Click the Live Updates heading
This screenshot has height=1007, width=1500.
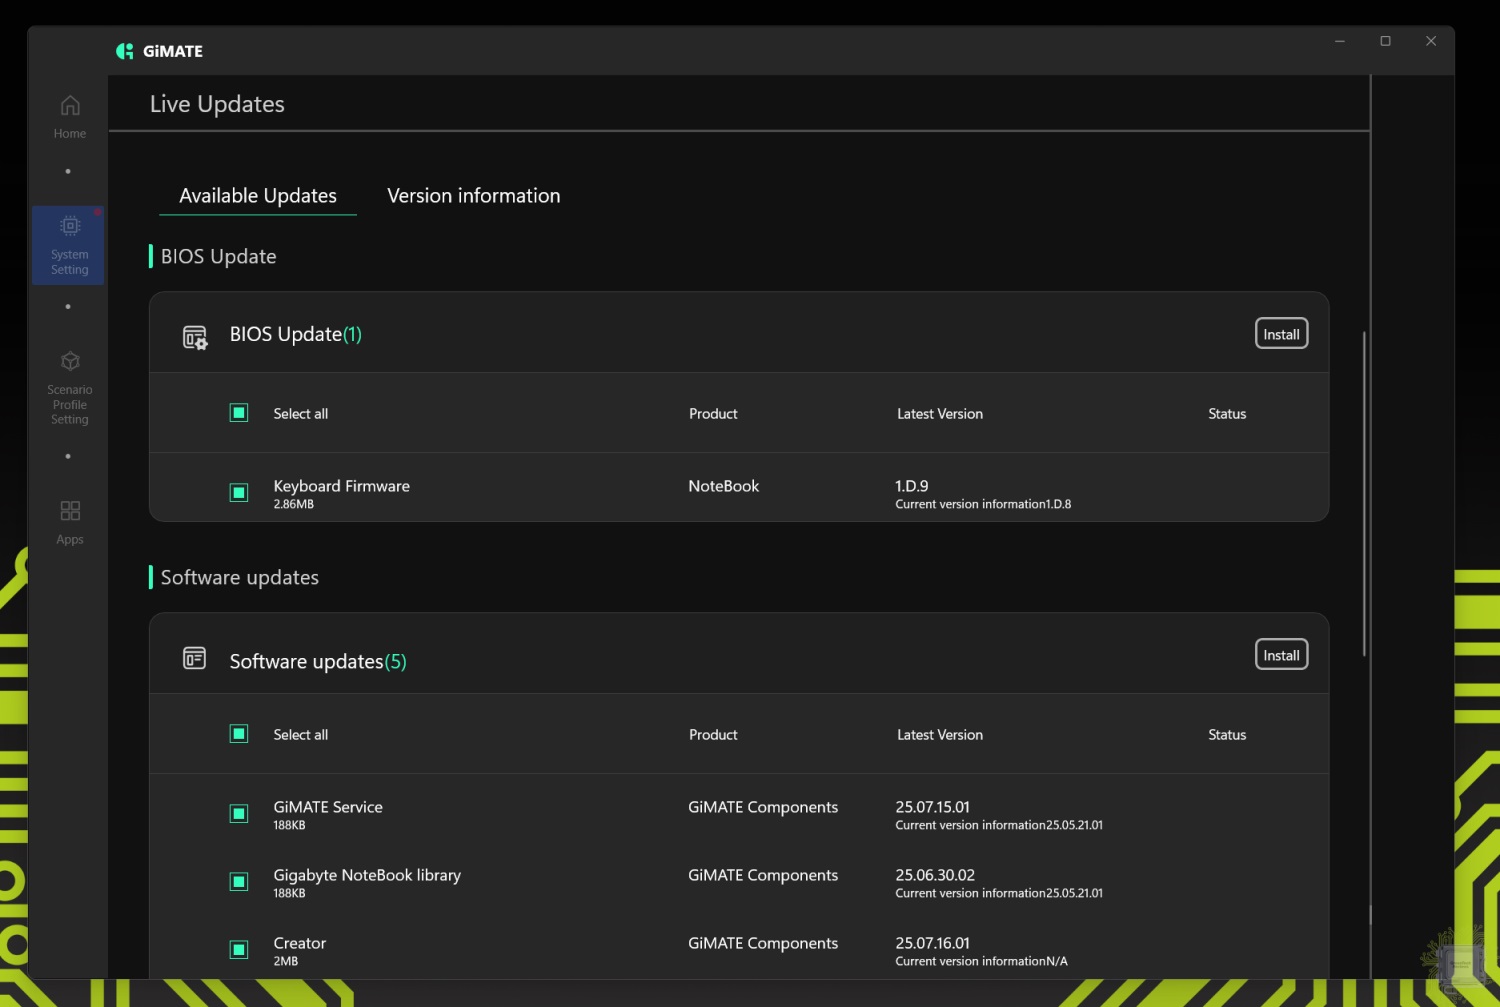217,104
